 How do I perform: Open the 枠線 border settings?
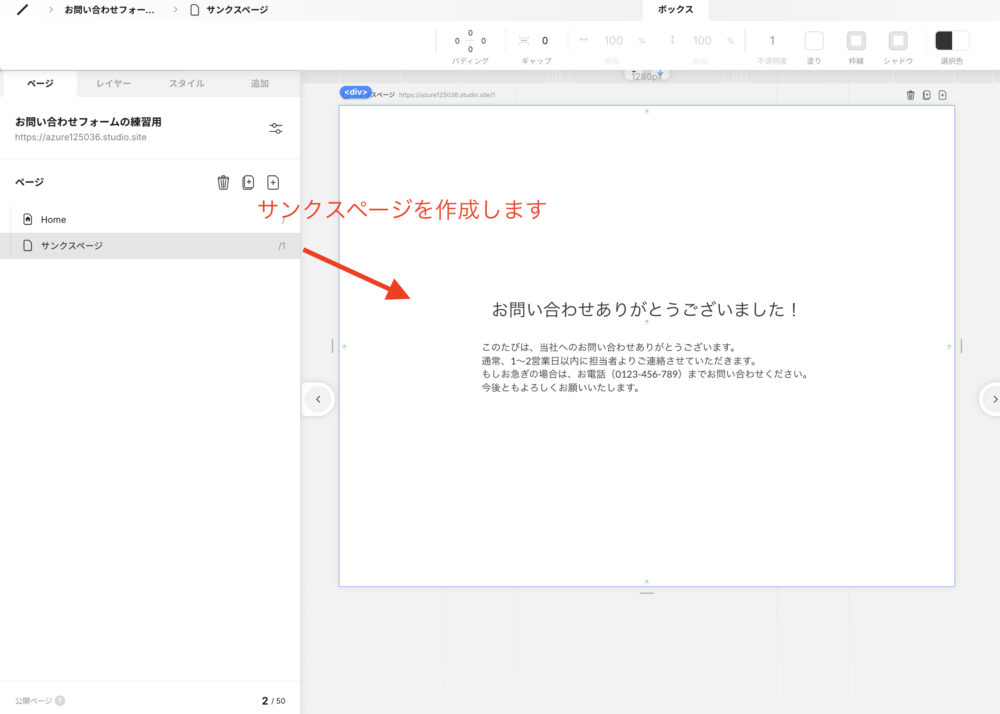point(856,41)
